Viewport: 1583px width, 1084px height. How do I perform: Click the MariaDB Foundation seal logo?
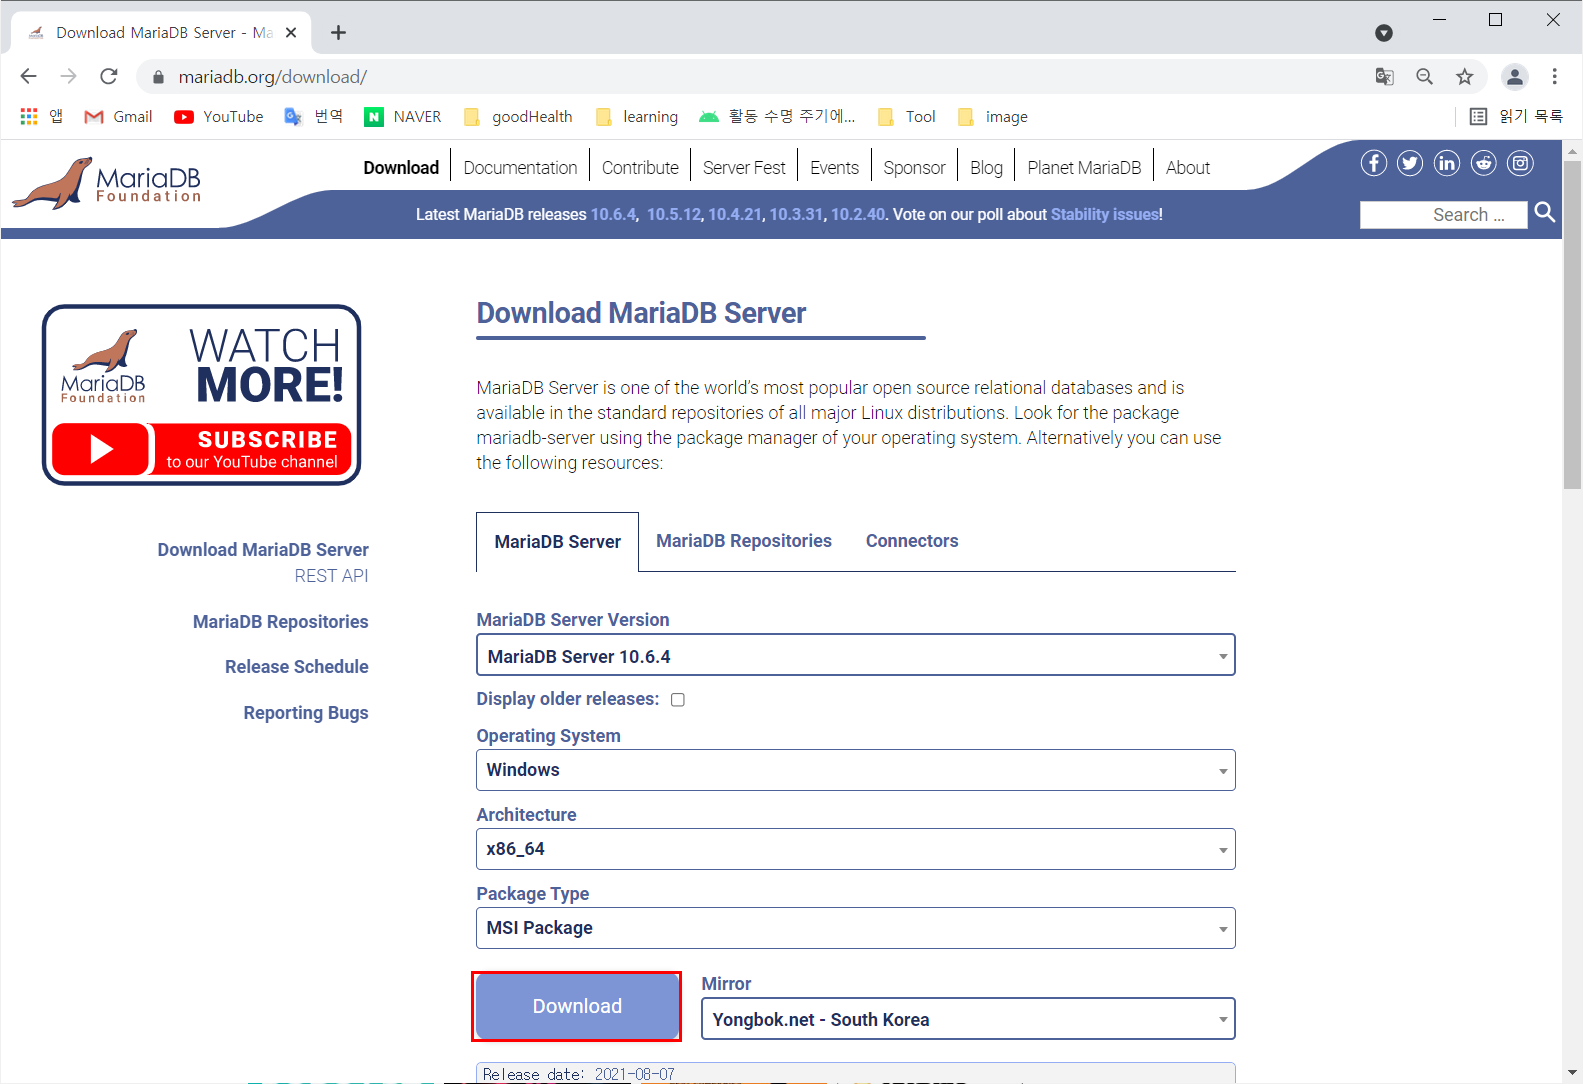(107, 183)
